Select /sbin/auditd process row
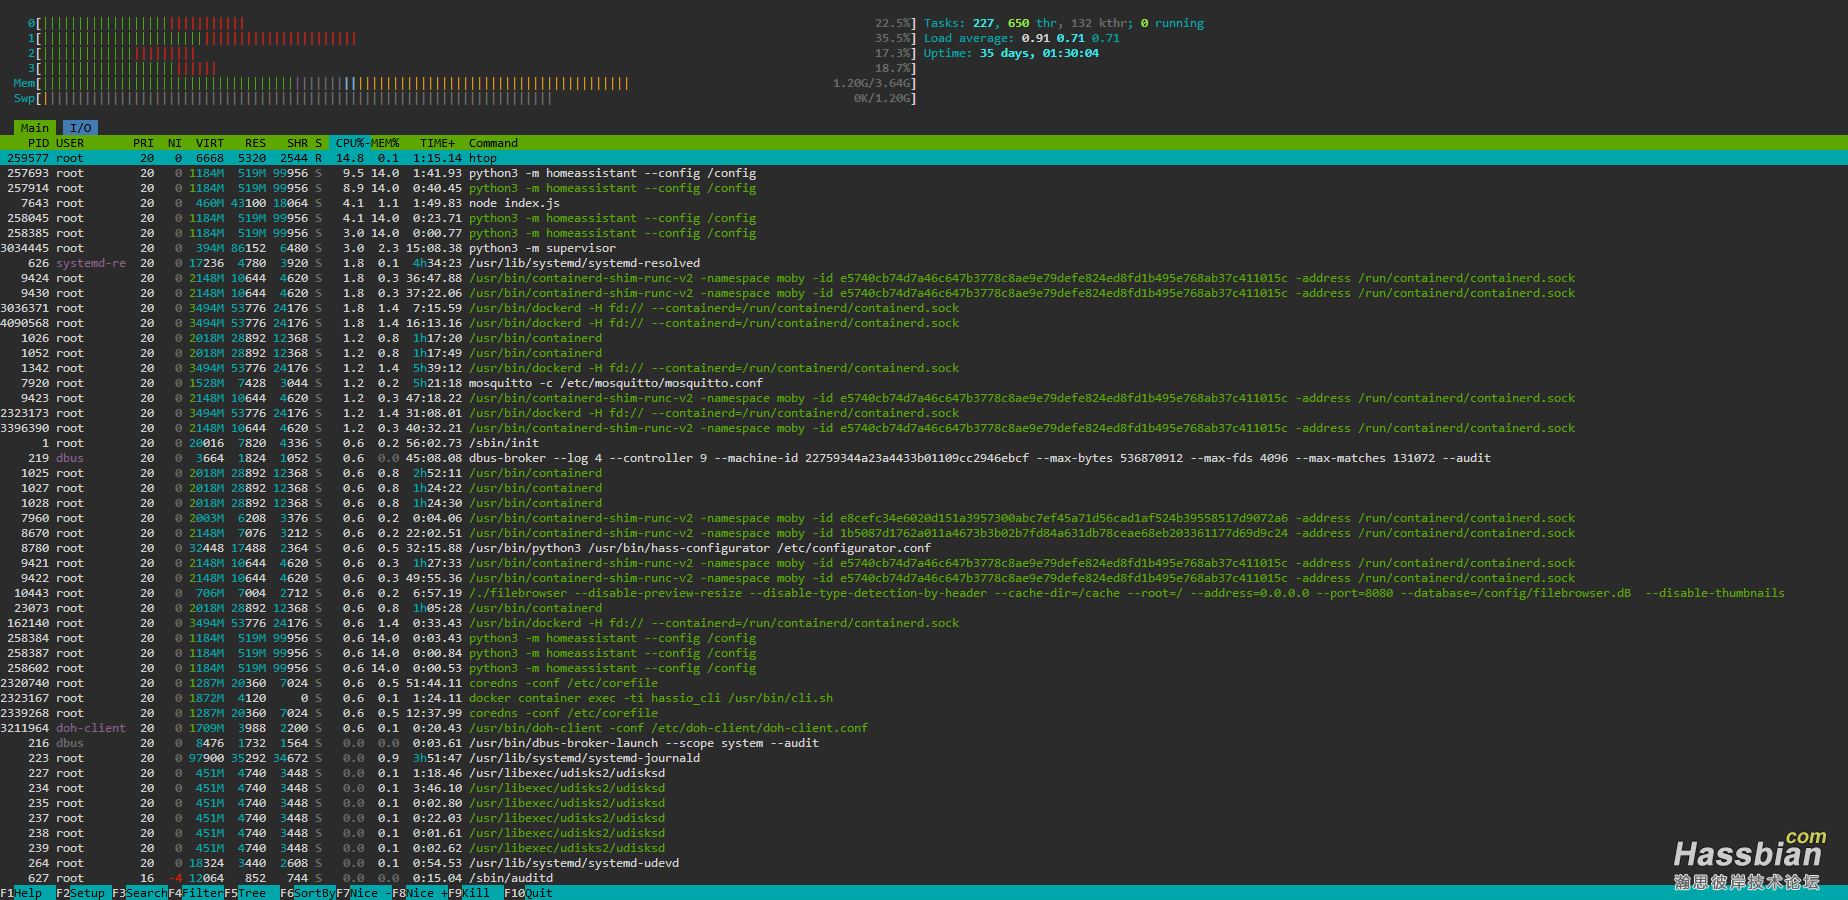This screenshot has width=1848, height=900. tap(924, 878)
